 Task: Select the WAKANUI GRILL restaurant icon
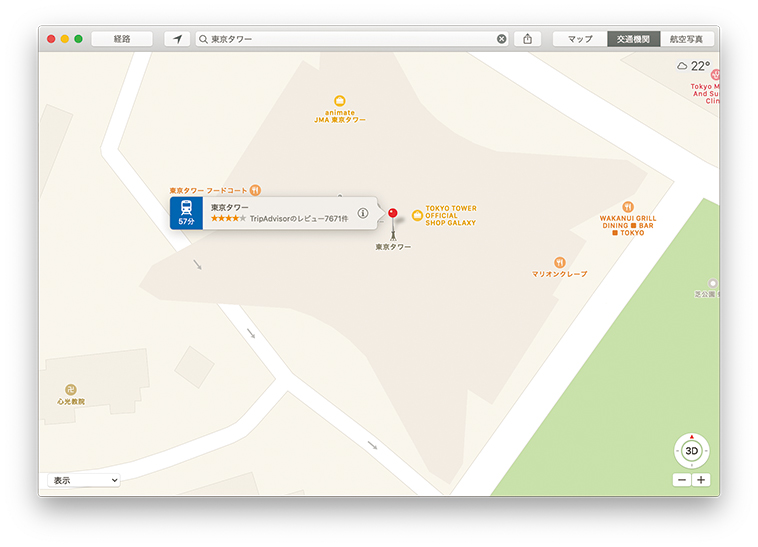point(628,207)
